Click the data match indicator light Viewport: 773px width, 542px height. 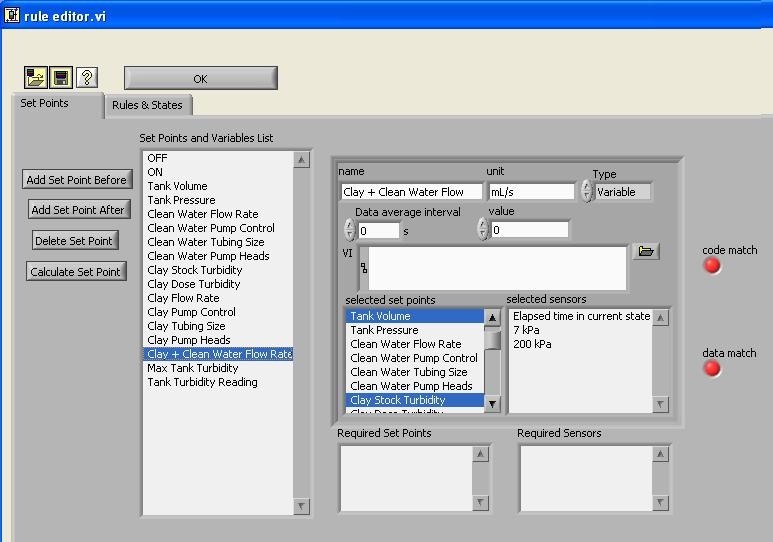tap(712, 368)
